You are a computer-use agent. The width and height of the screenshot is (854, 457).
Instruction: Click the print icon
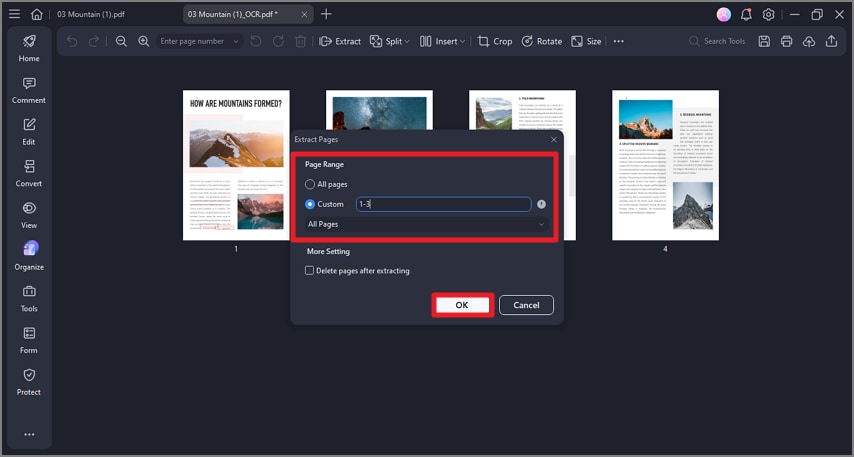[x=786, y=41]
